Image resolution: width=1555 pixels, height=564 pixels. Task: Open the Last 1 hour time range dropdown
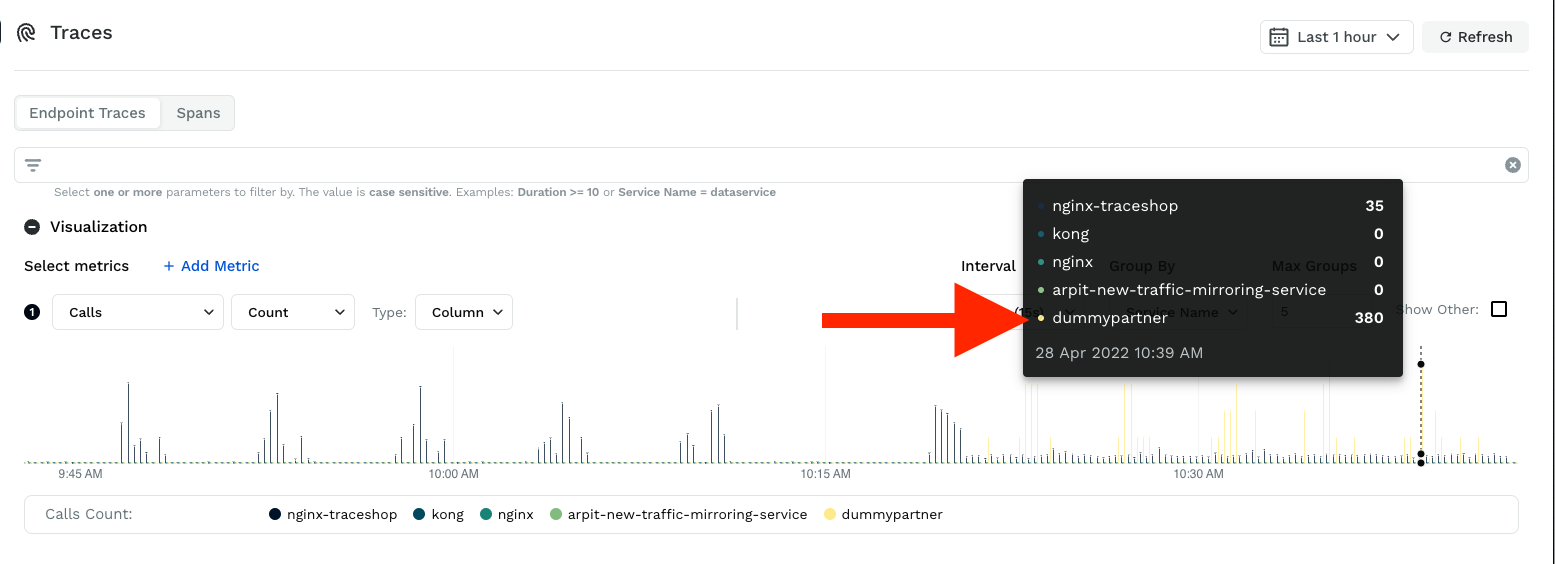(1336, 37)
